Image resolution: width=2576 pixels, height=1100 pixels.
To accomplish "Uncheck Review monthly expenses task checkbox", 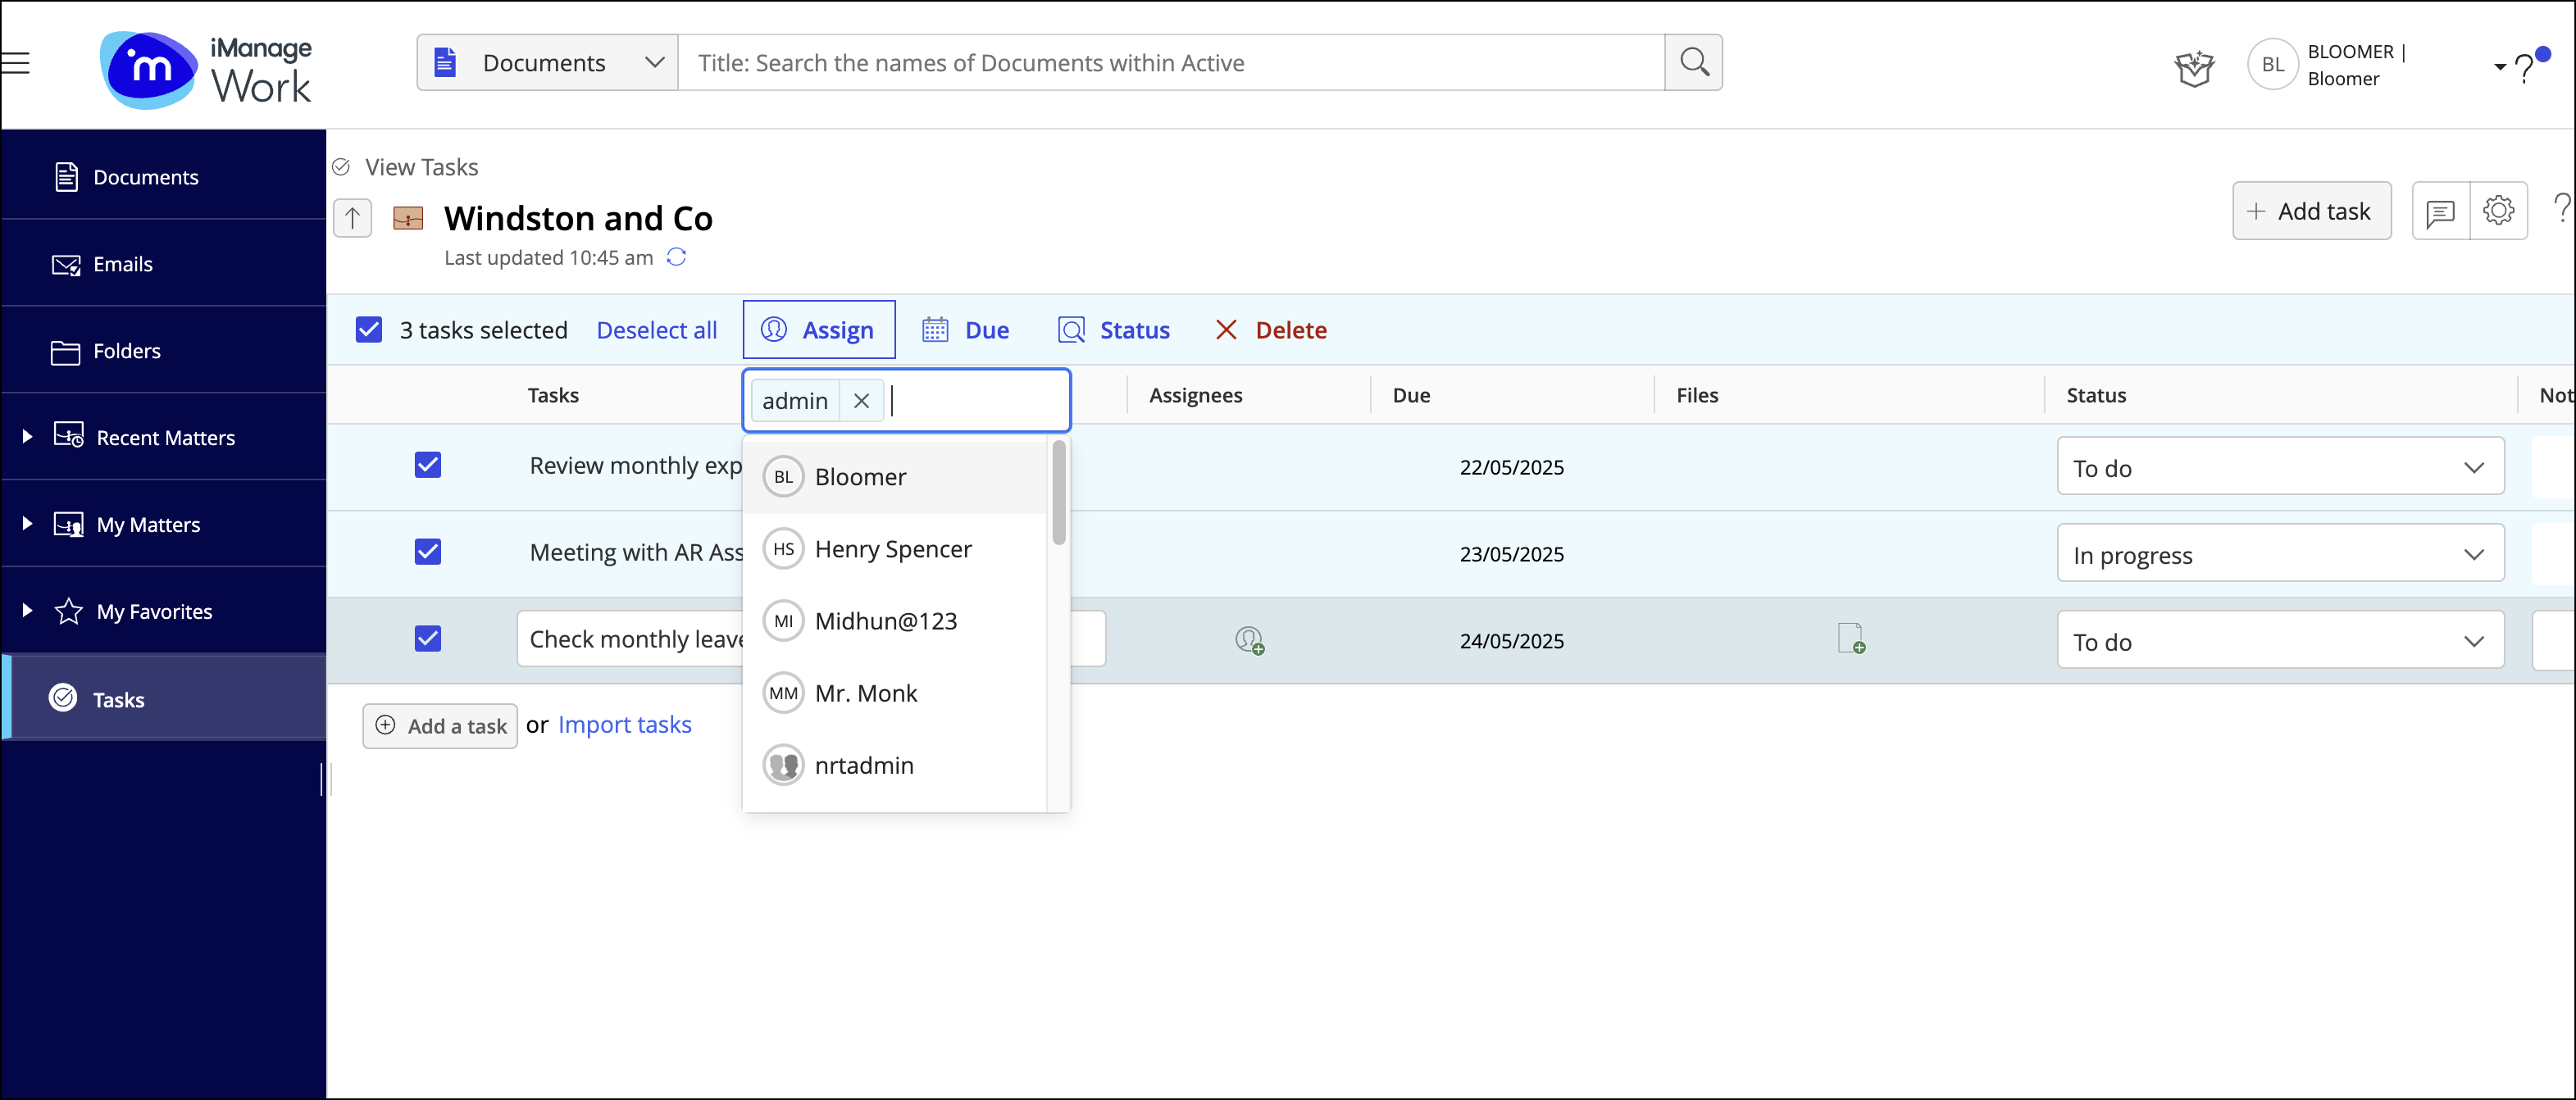I will [x=428, y=465].
